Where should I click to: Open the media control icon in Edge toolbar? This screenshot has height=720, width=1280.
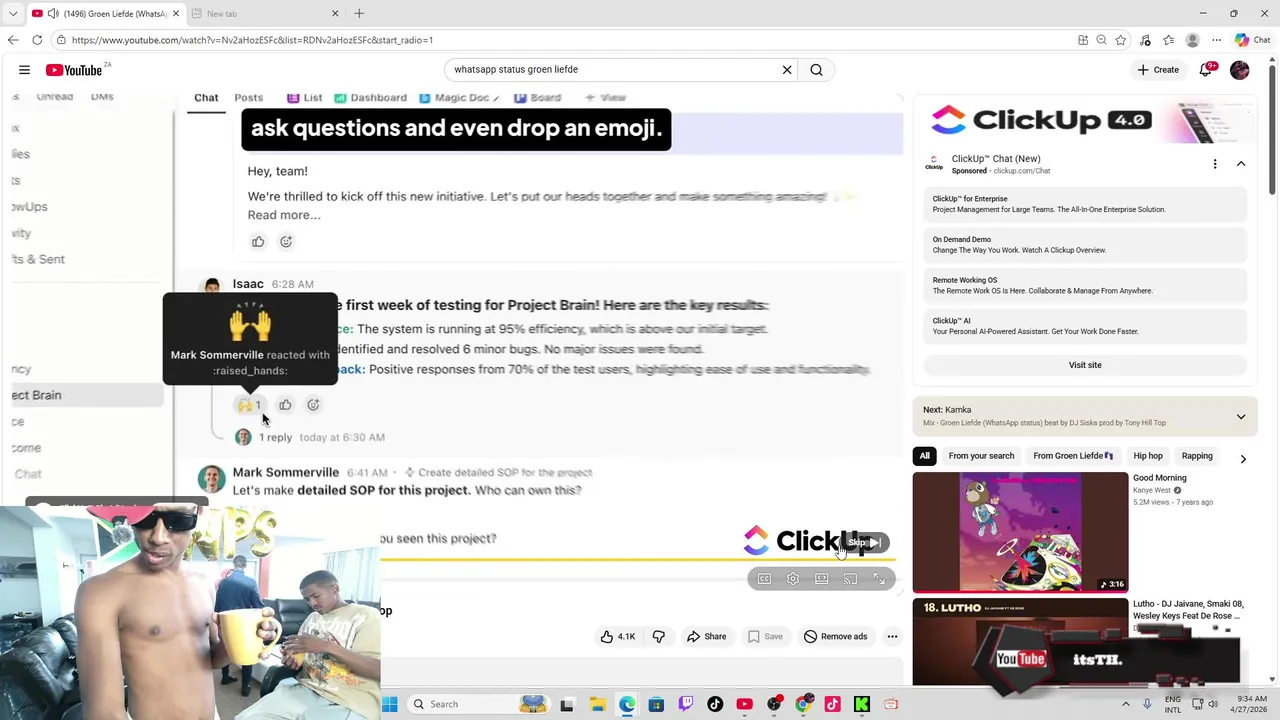tap(1145, 40)
